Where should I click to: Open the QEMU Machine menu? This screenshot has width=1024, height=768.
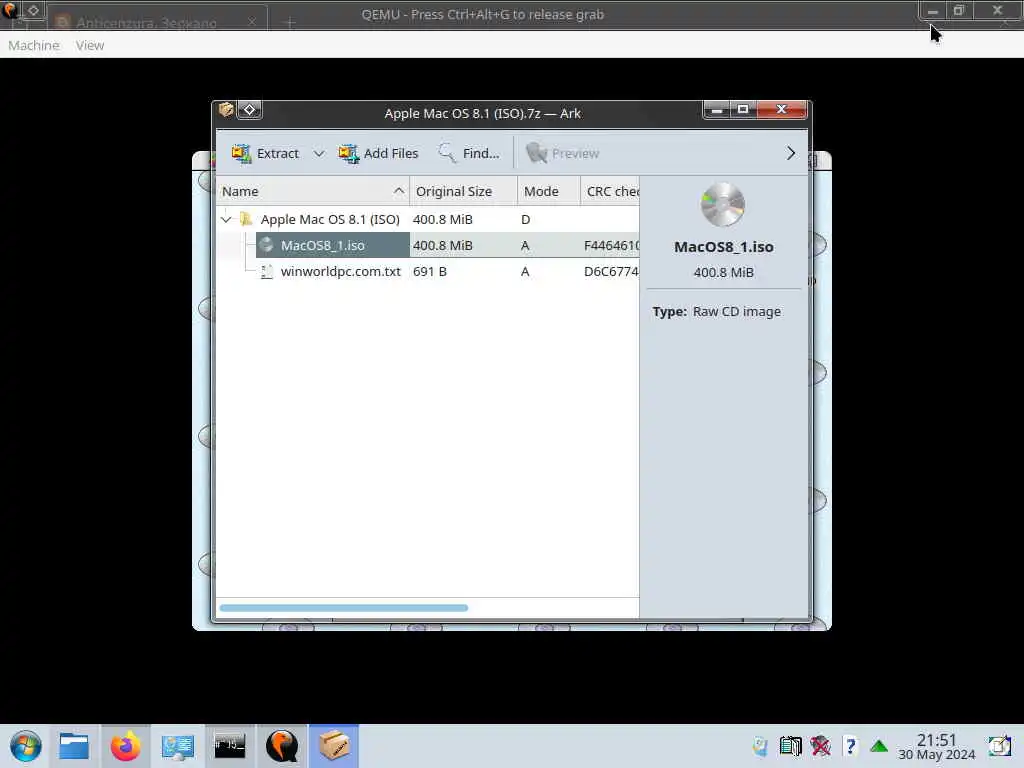[x=34, y=45]
